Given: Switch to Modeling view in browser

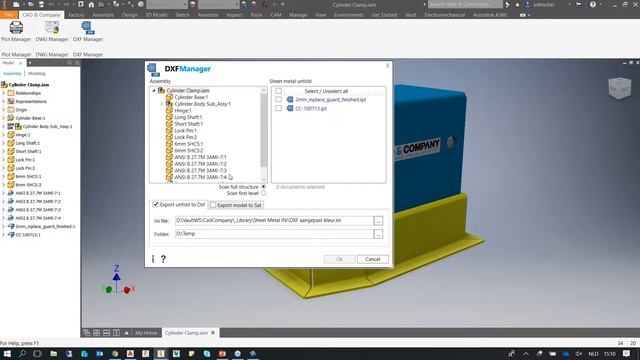Looking at the screenshot, I should [x=37, y=73].
